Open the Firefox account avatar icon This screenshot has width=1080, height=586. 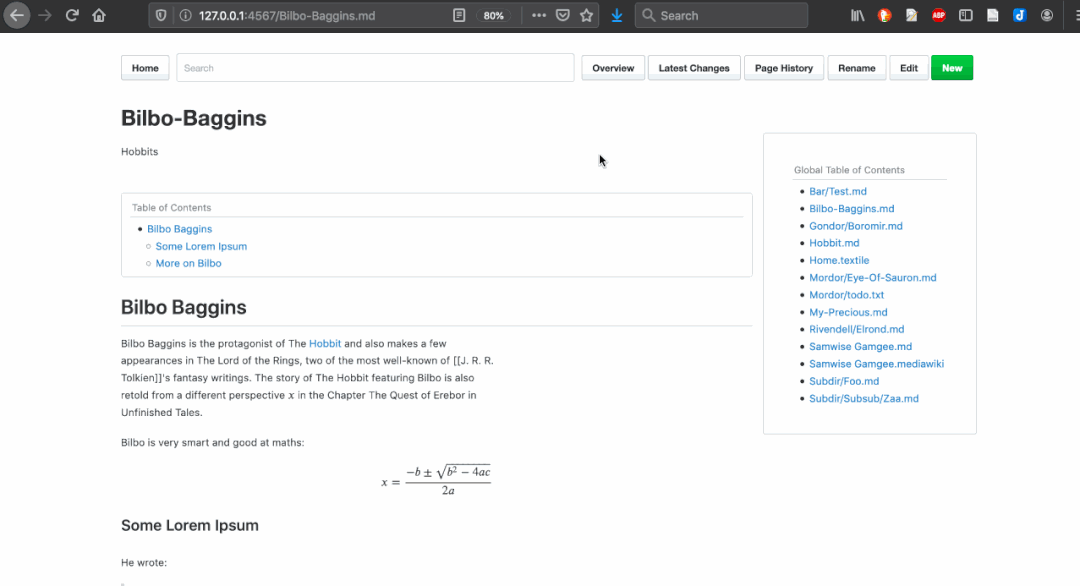(1047, 15)
